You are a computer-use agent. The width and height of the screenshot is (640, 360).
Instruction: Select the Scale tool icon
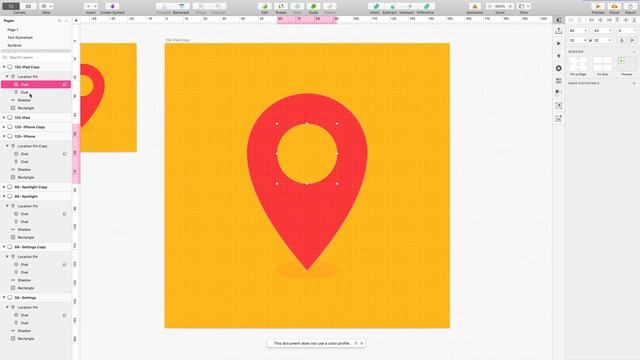(313, 7)
